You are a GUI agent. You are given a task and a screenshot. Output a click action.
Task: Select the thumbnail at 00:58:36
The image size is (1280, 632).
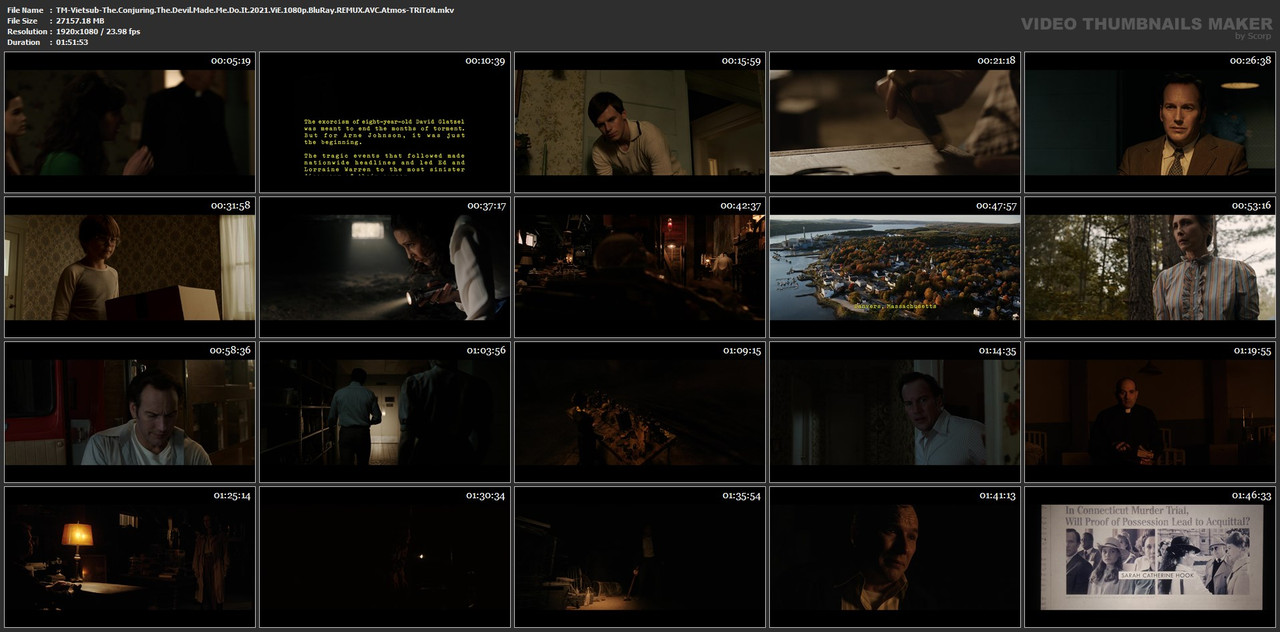(x=130, y=412)
